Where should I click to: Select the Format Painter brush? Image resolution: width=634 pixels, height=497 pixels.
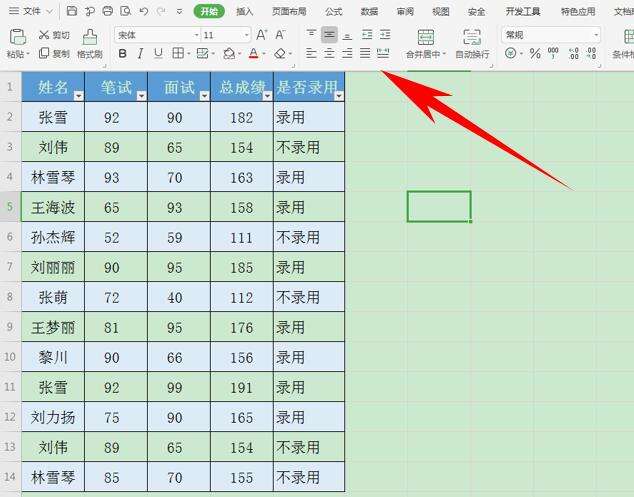pyautogui.click(x=90, y=43)
